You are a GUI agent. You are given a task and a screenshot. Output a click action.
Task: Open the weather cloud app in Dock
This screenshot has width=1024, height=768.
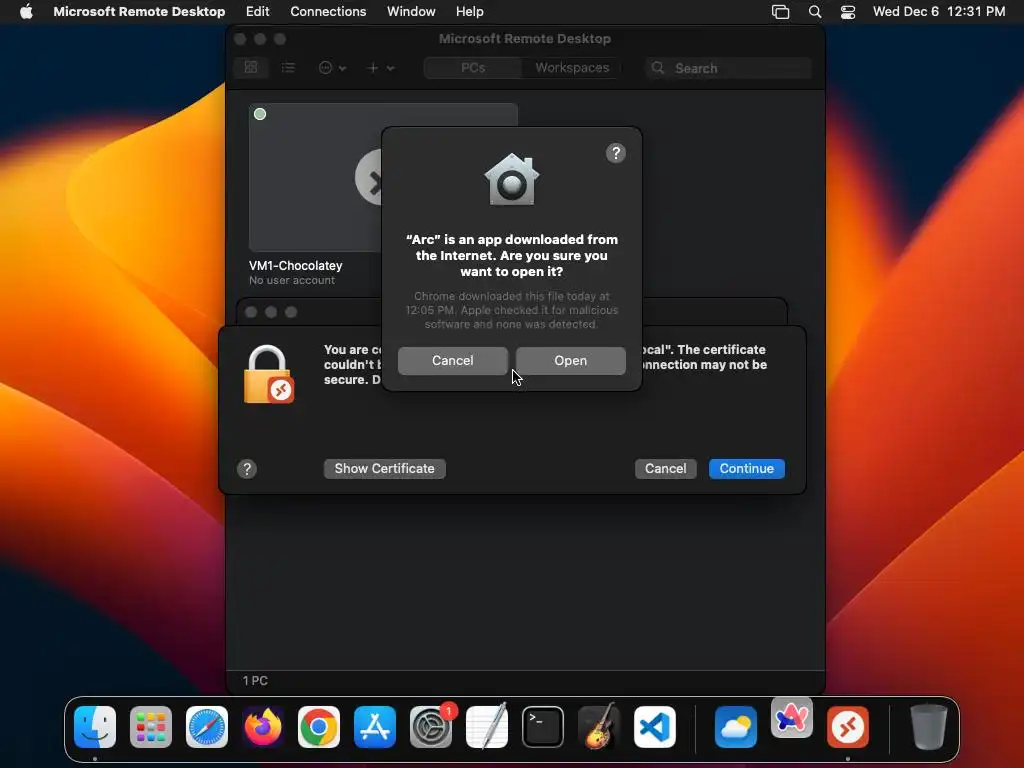(735, 727)
